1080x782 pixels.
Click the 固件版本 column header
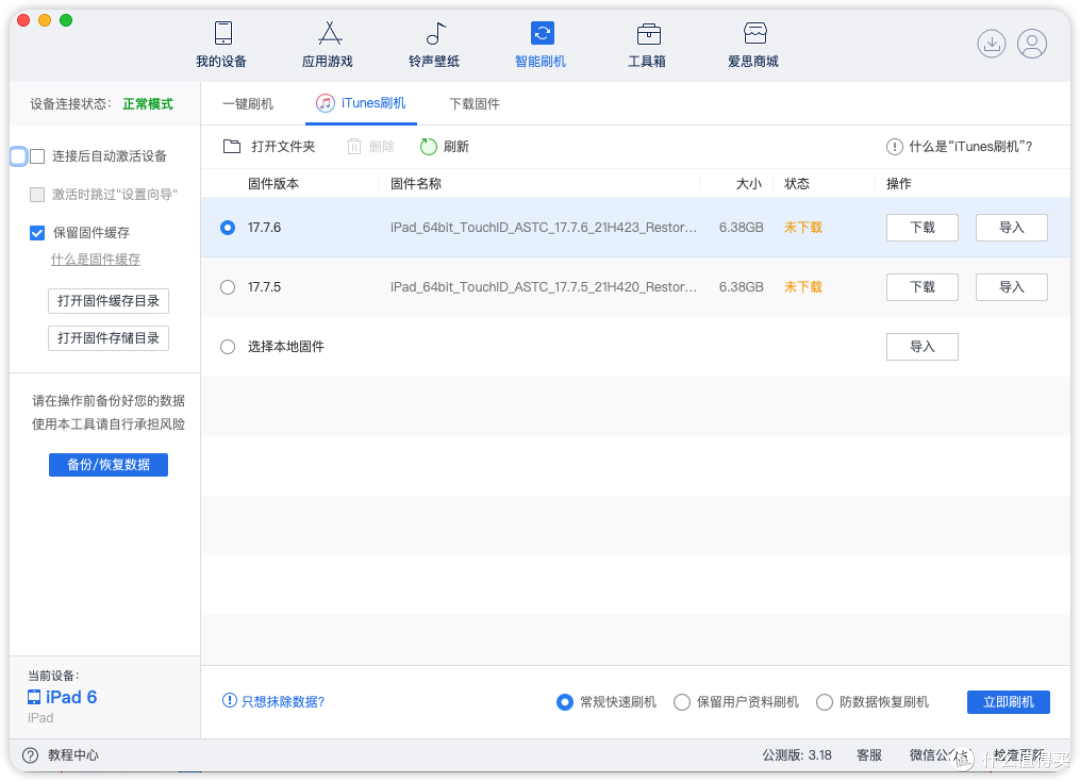click(x=273, y=184)
